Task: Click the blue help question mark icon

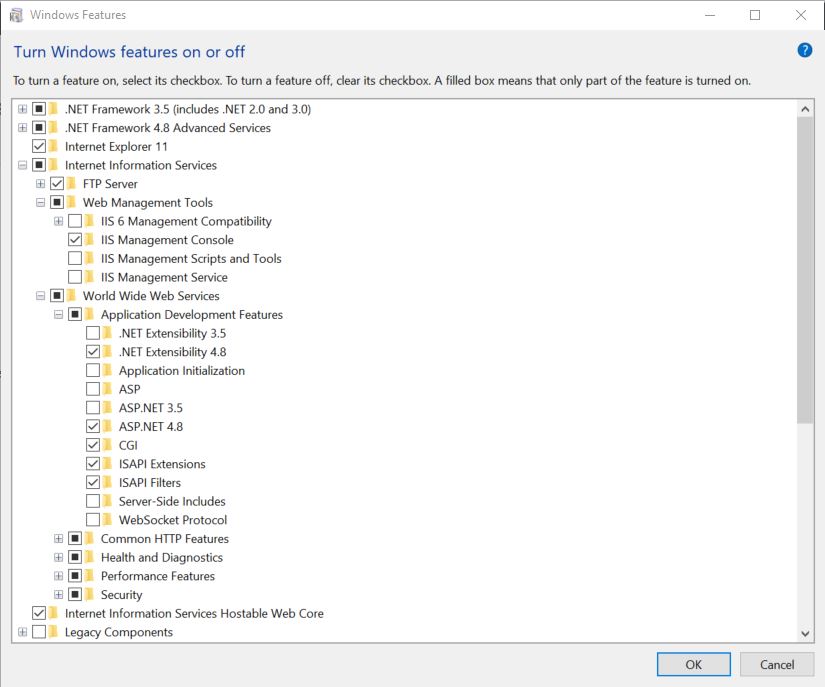Action: point(804,51)
